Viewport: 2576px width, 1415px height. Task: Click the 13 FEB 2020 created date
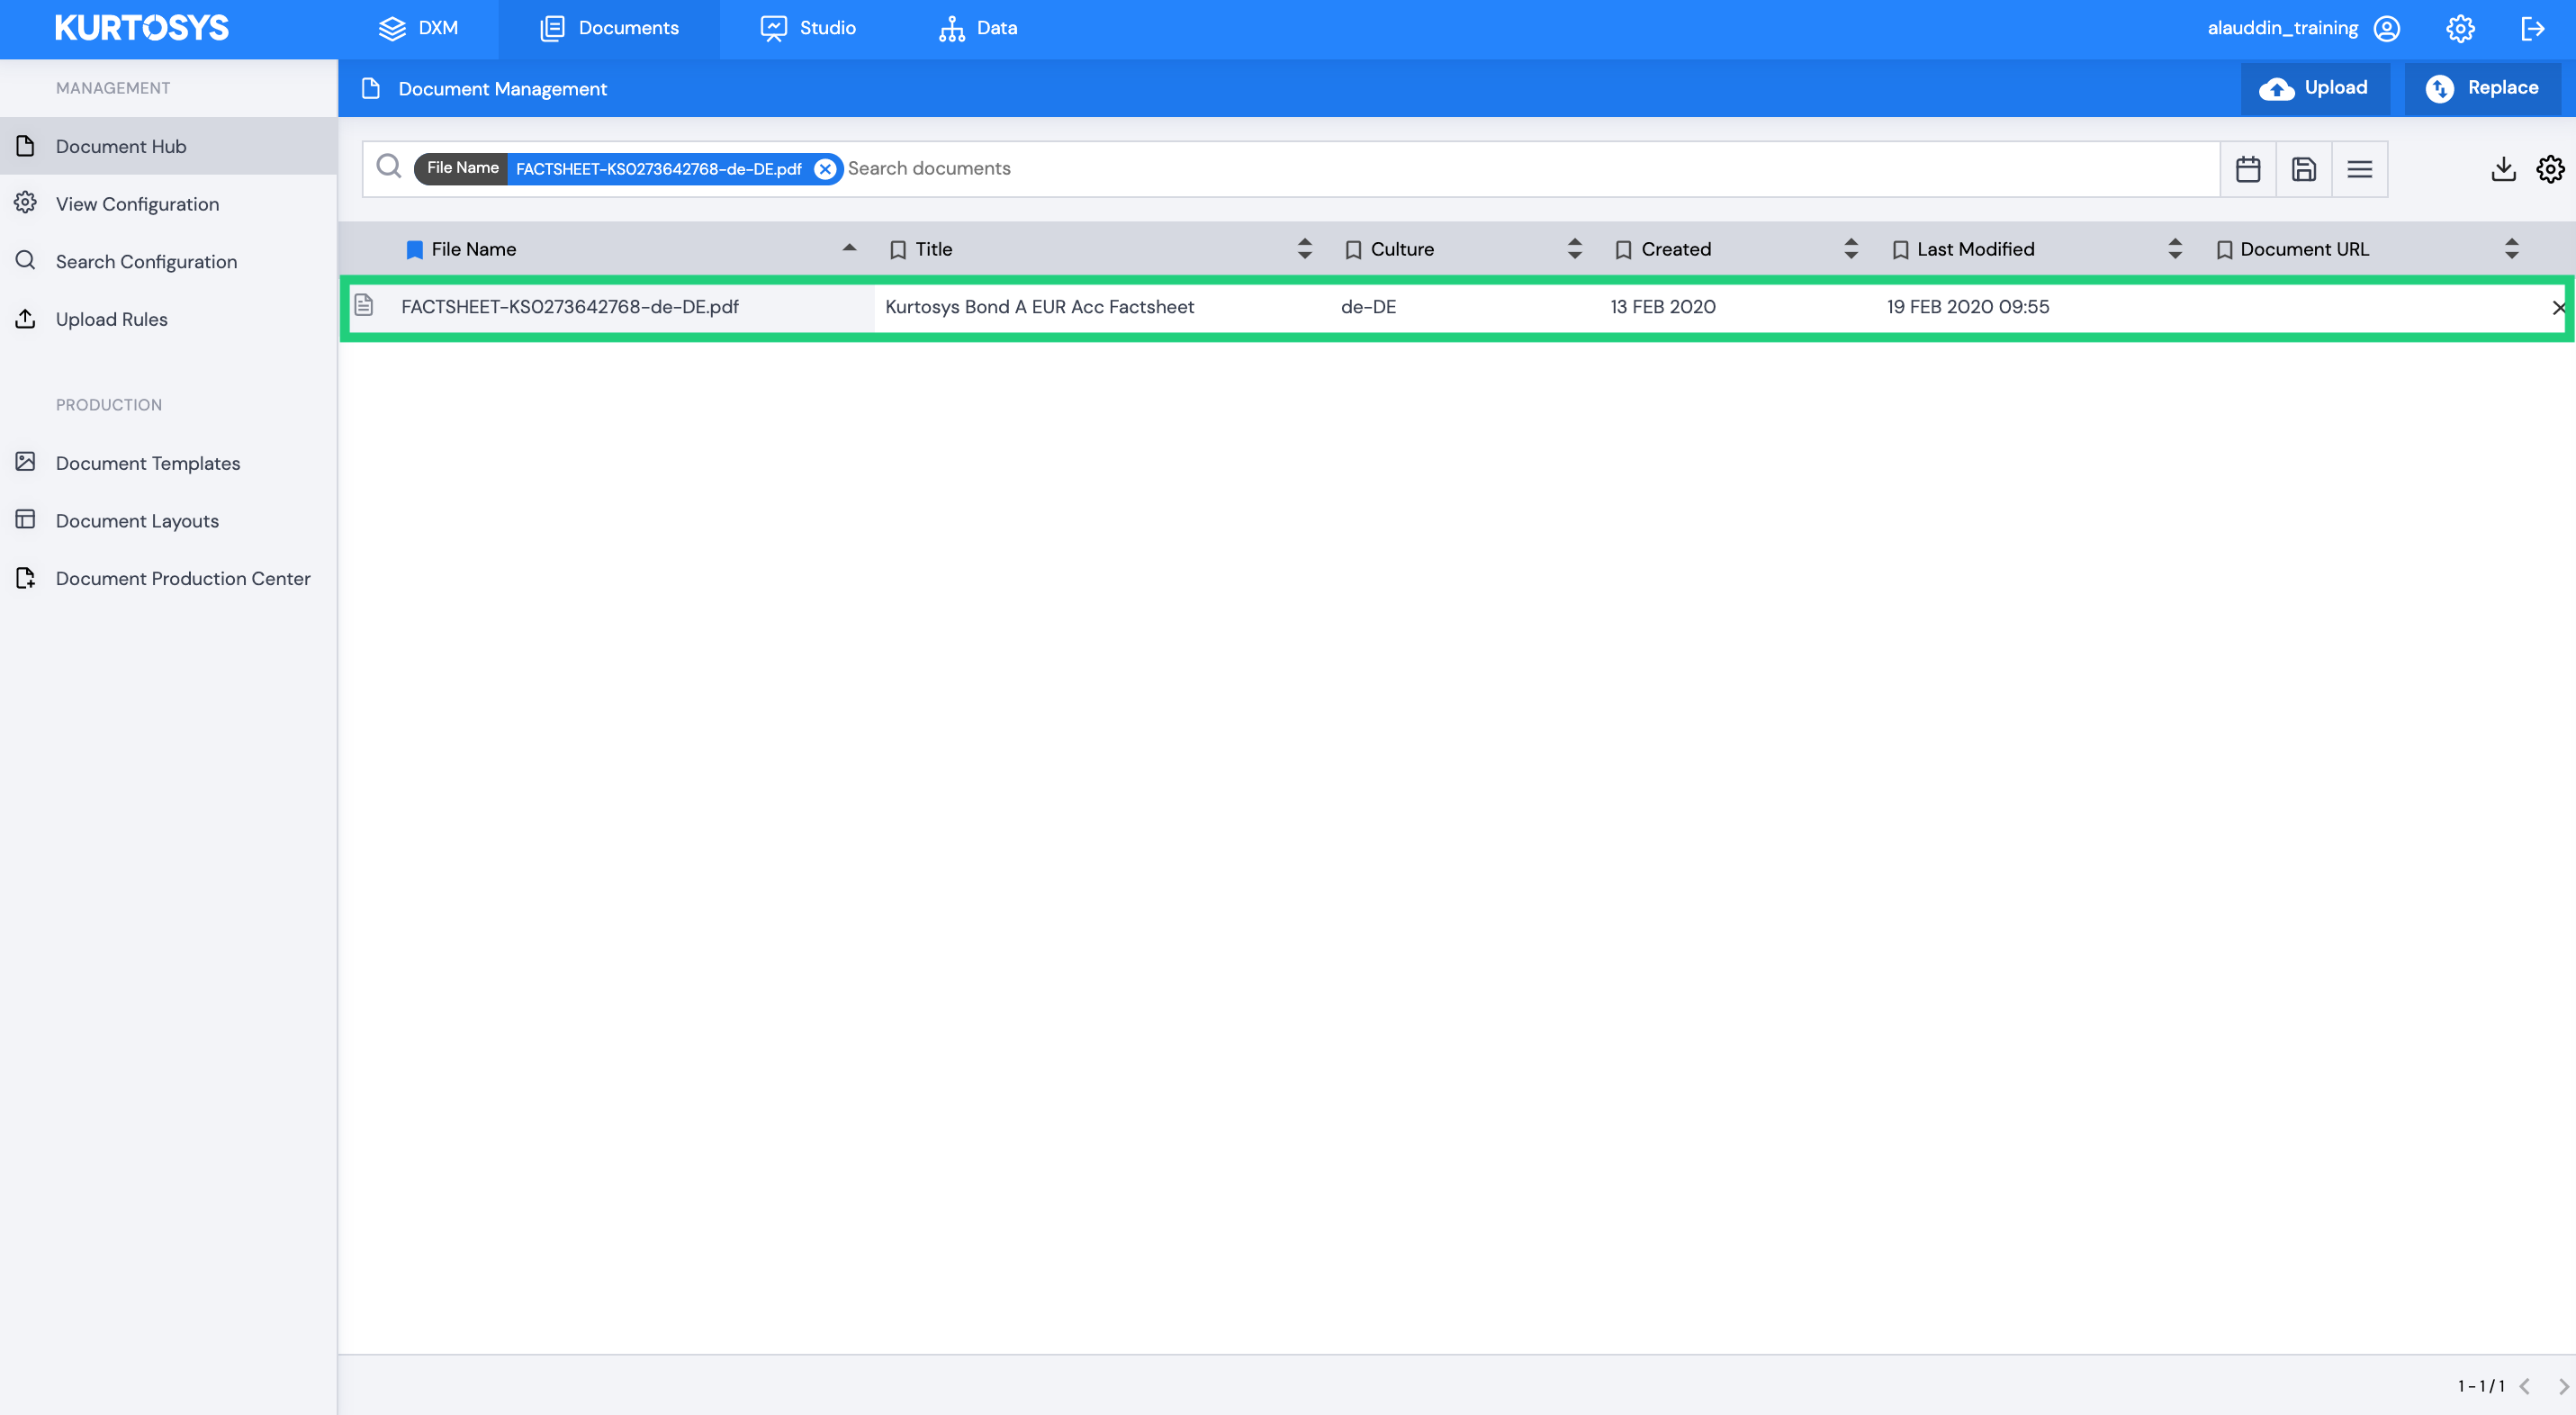tap(1662, 307)
